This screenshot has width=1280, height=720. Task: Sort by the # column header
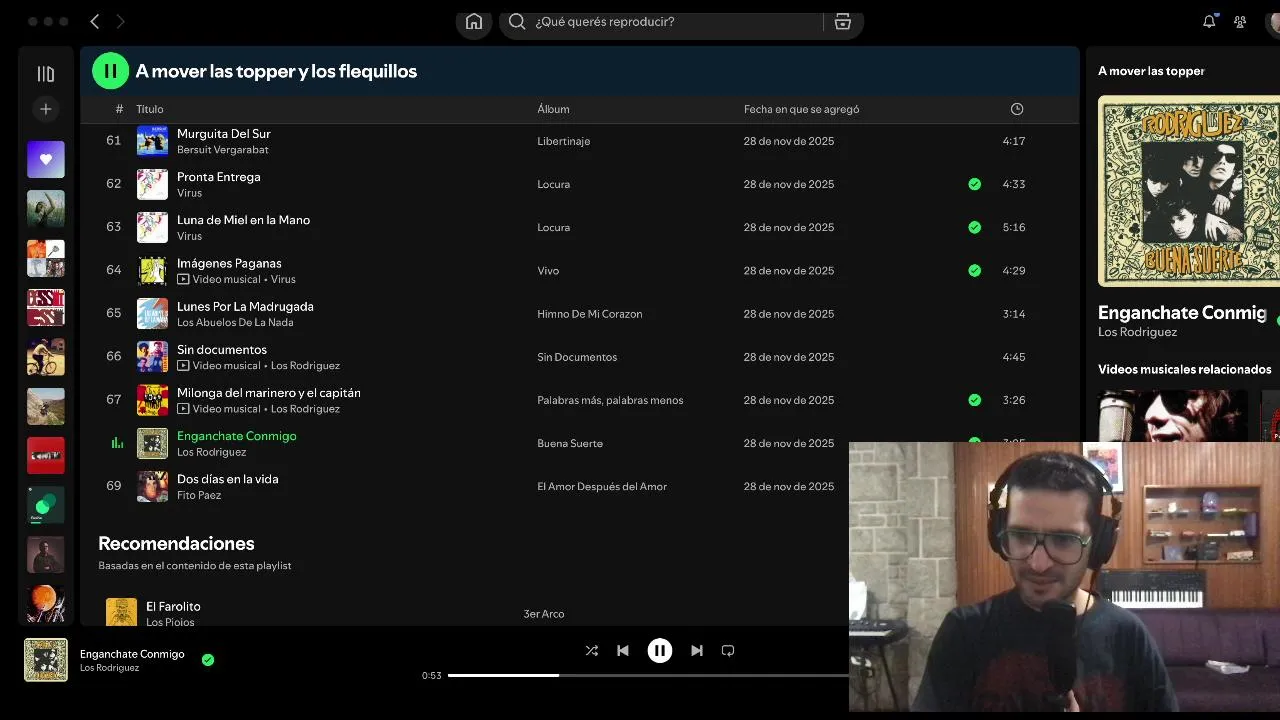(x=119, y=109)
